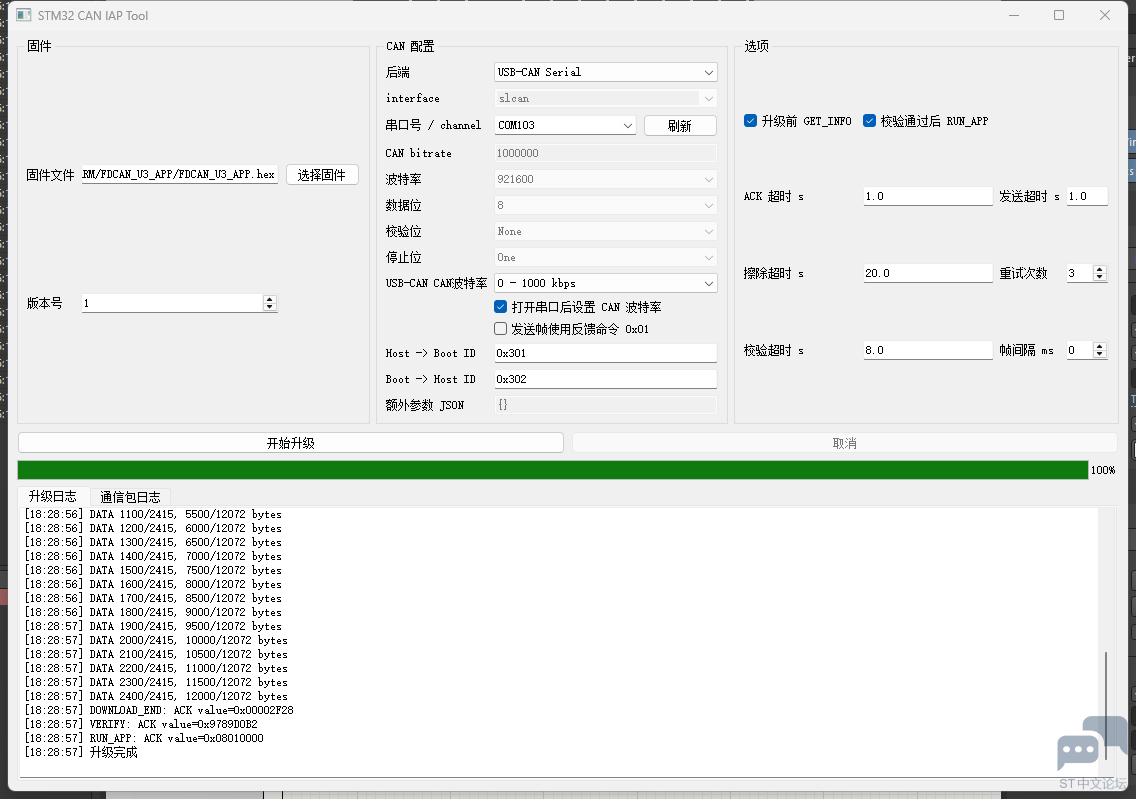The width and height of the screenshot is (1136, 799).
Task: Open the interface slcan dropdown
Action: (x=606, y=99)
